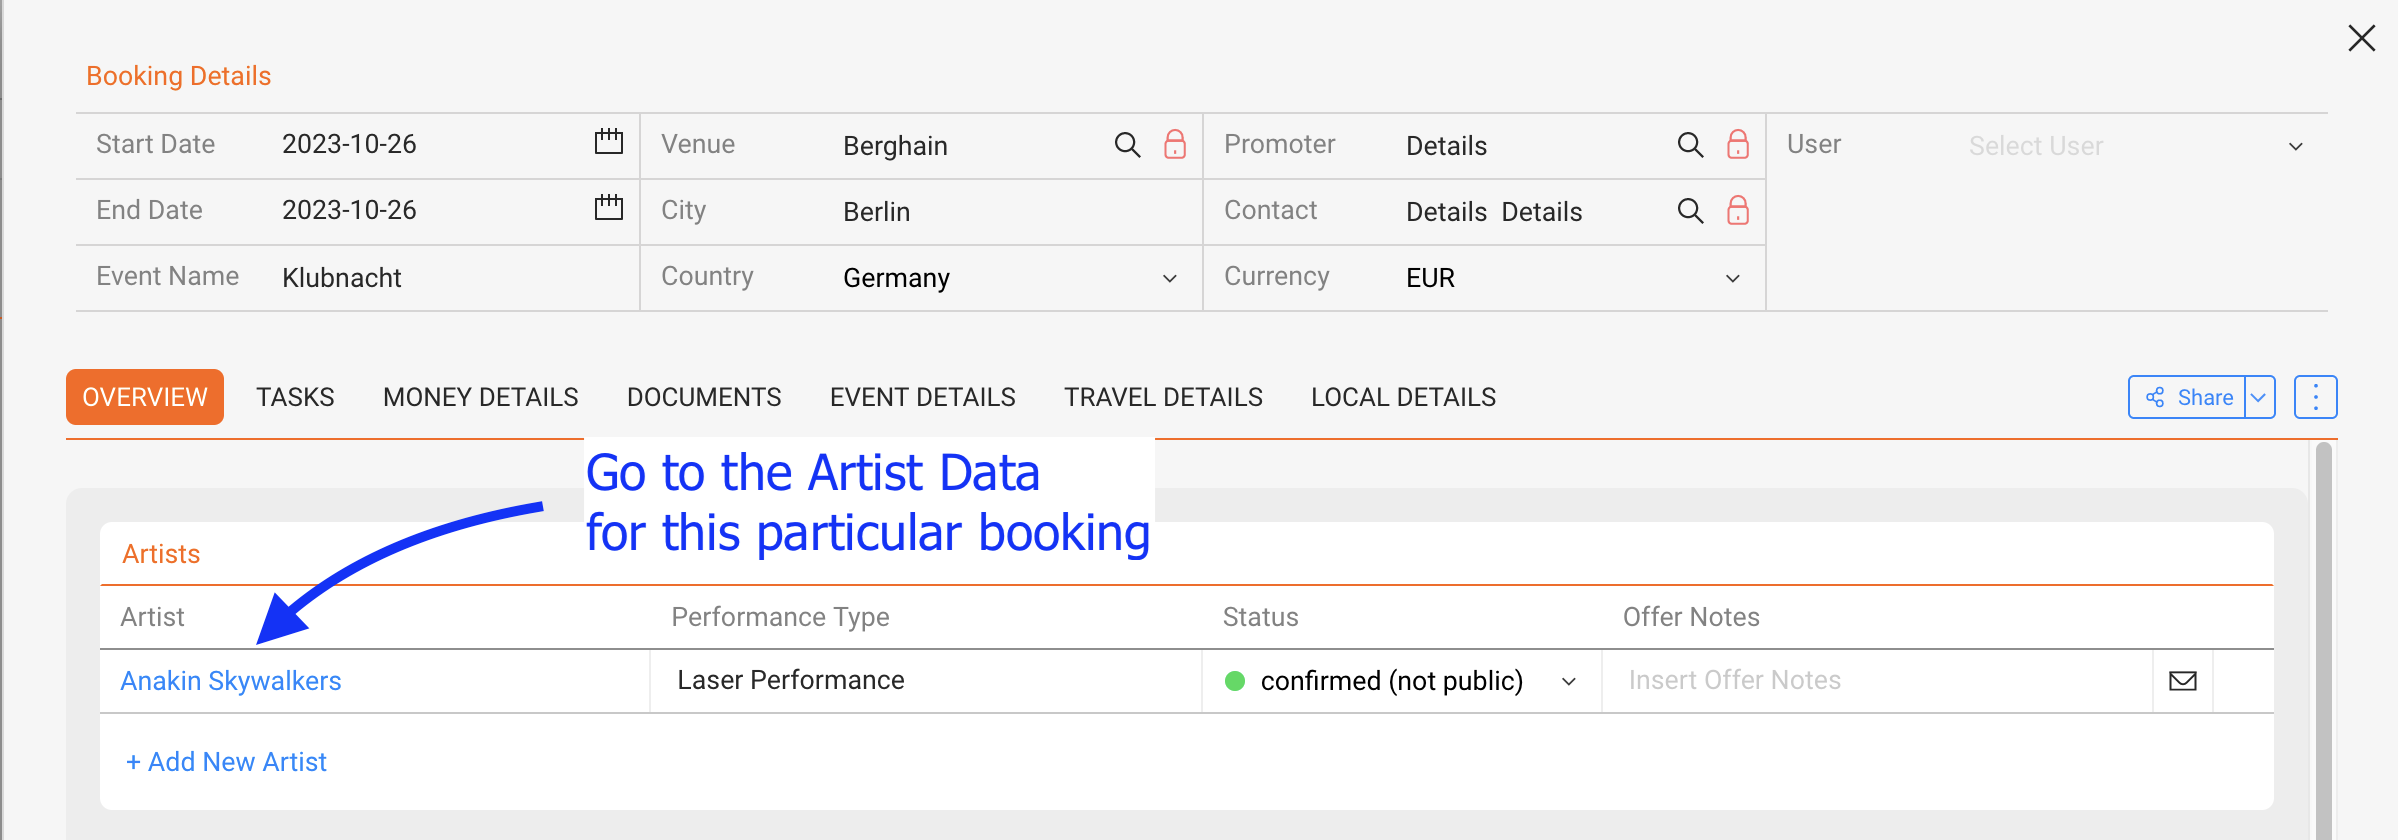The height and width of the screenshot is (840, 2398).
Task: Select the Overview tab
Action: coord(145,397)
